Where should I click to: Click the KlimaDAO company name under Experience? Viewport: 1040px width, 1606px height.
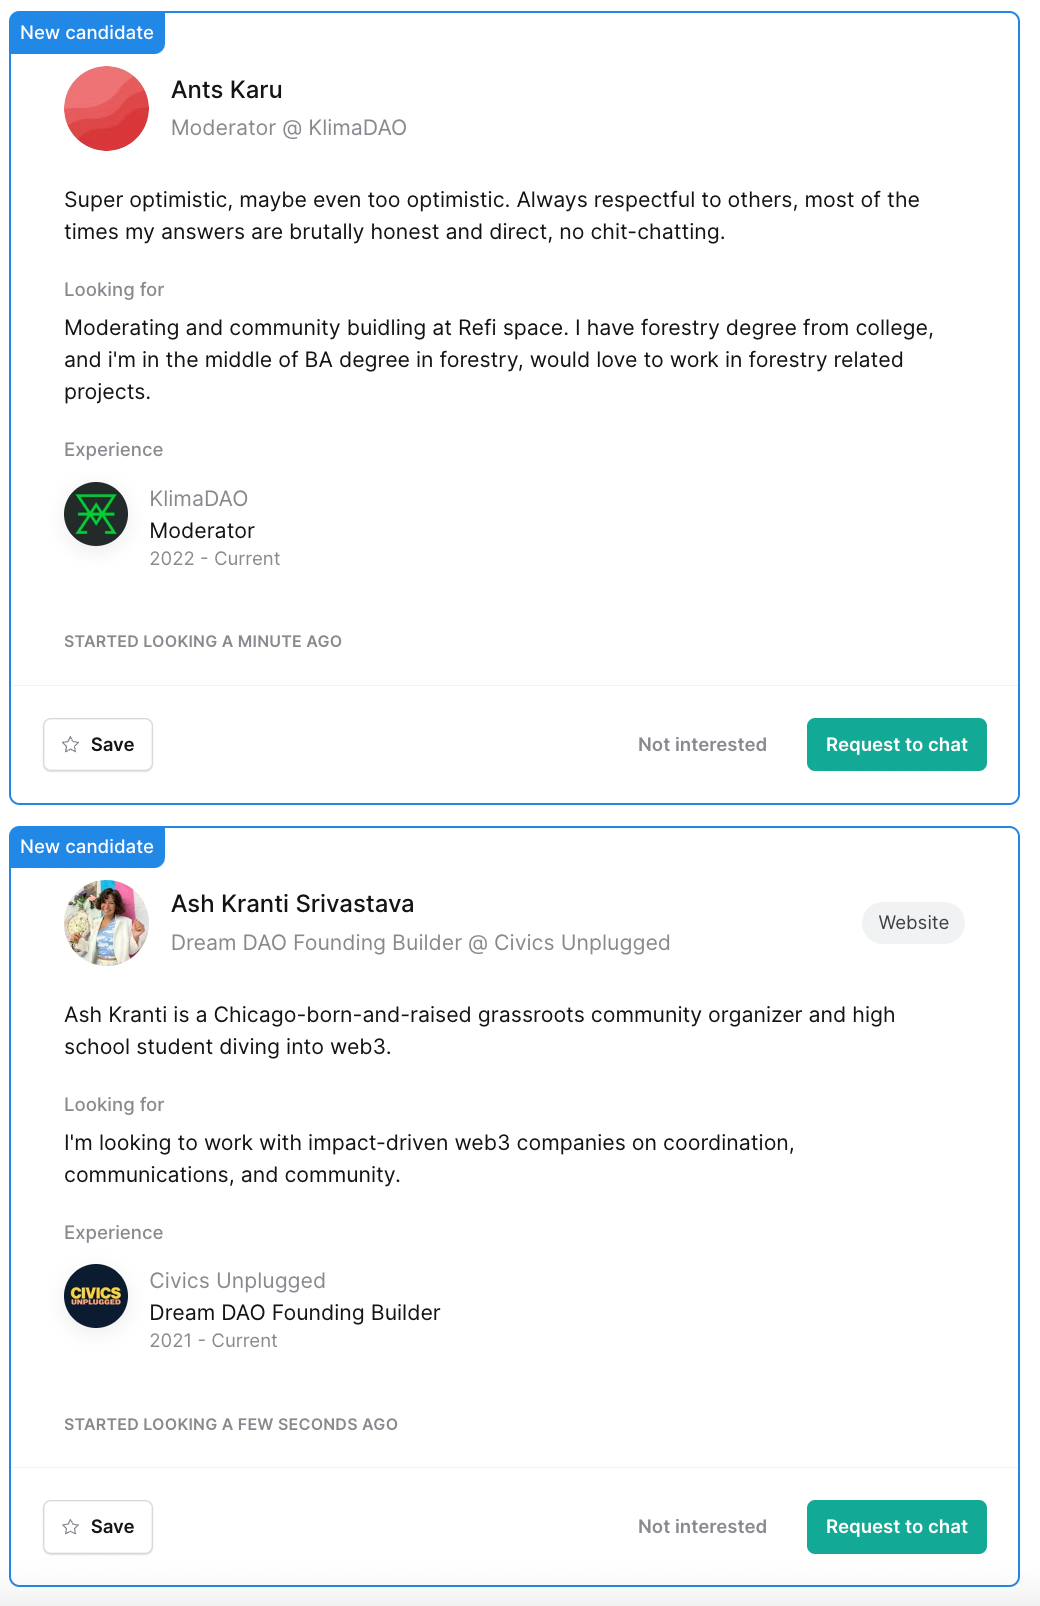199,498
